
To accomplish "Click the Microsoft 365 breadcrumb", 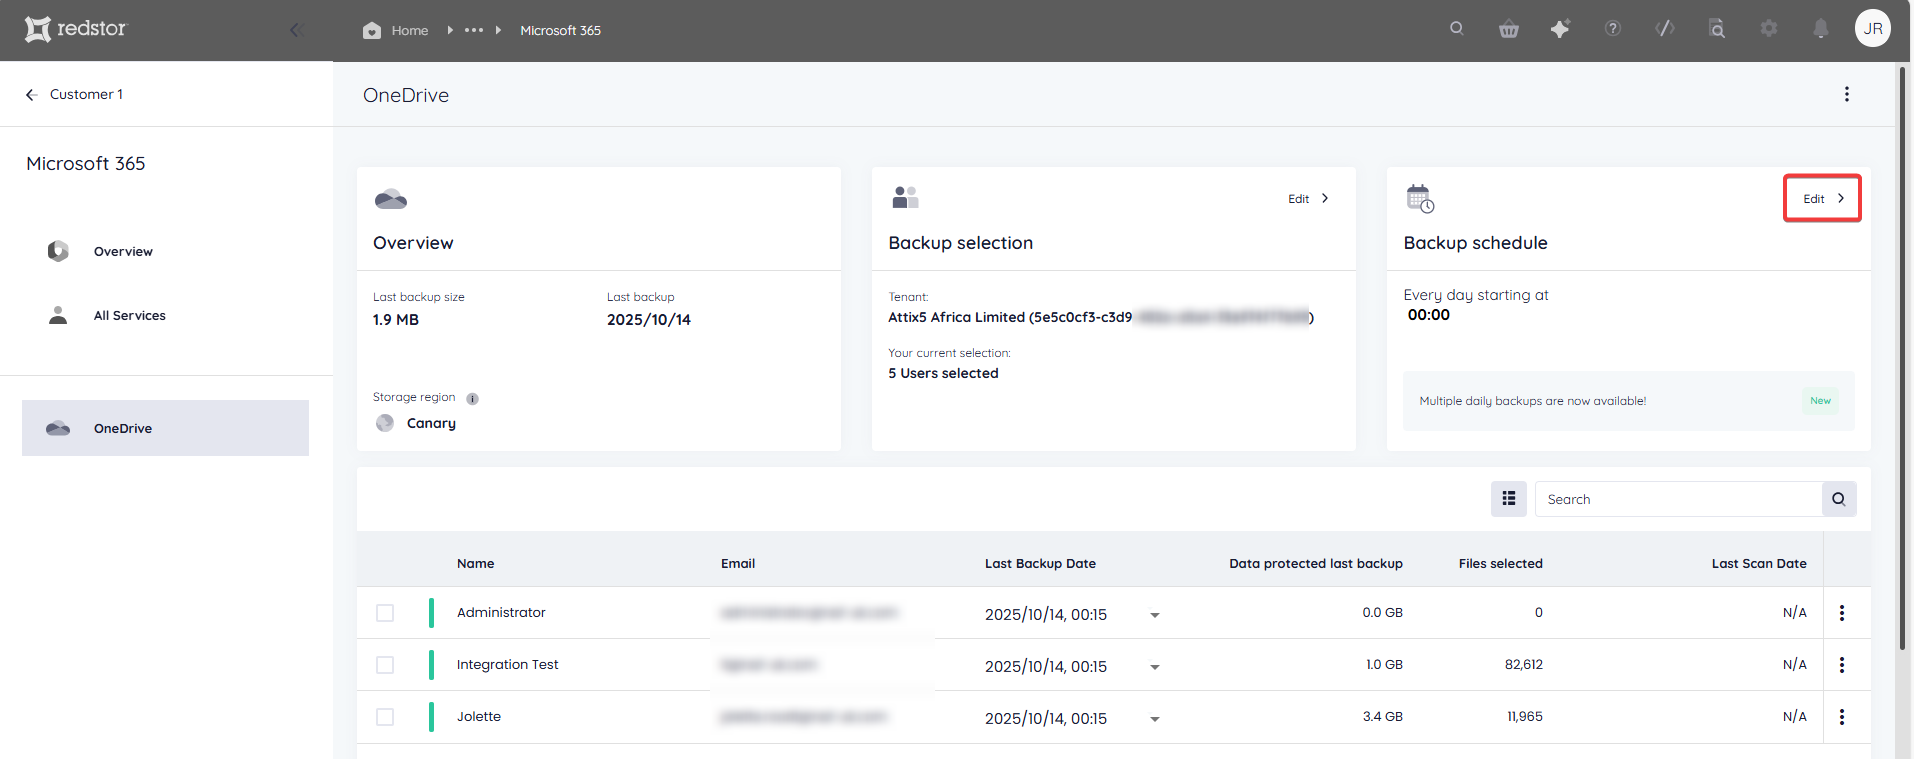I will [x=560, y=30].
